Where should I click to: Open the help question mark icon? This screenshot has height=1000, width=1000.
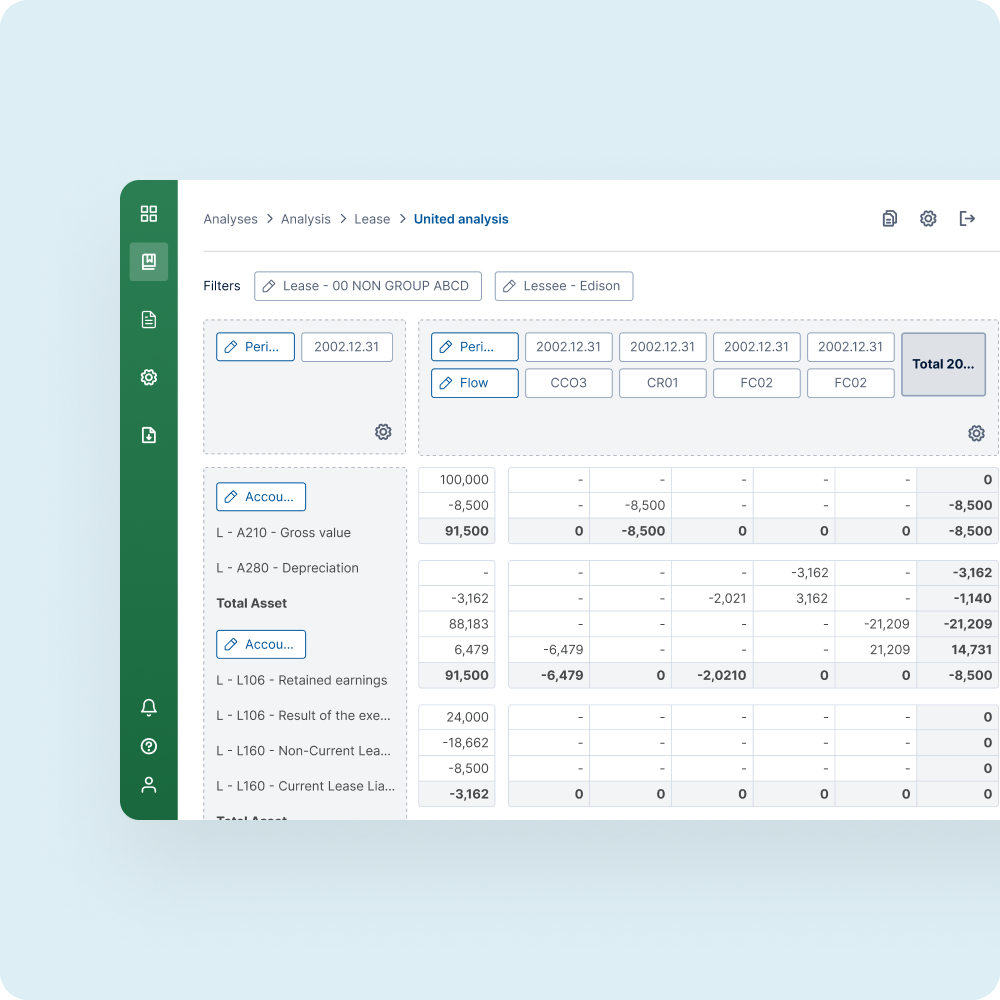point(149,746)
